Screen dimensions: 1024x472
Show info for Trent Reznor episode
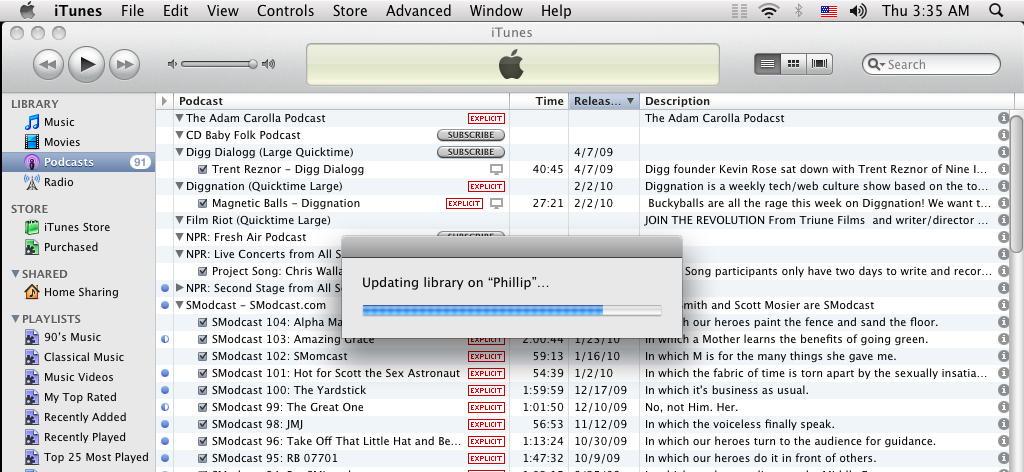tap(1004, 169)
